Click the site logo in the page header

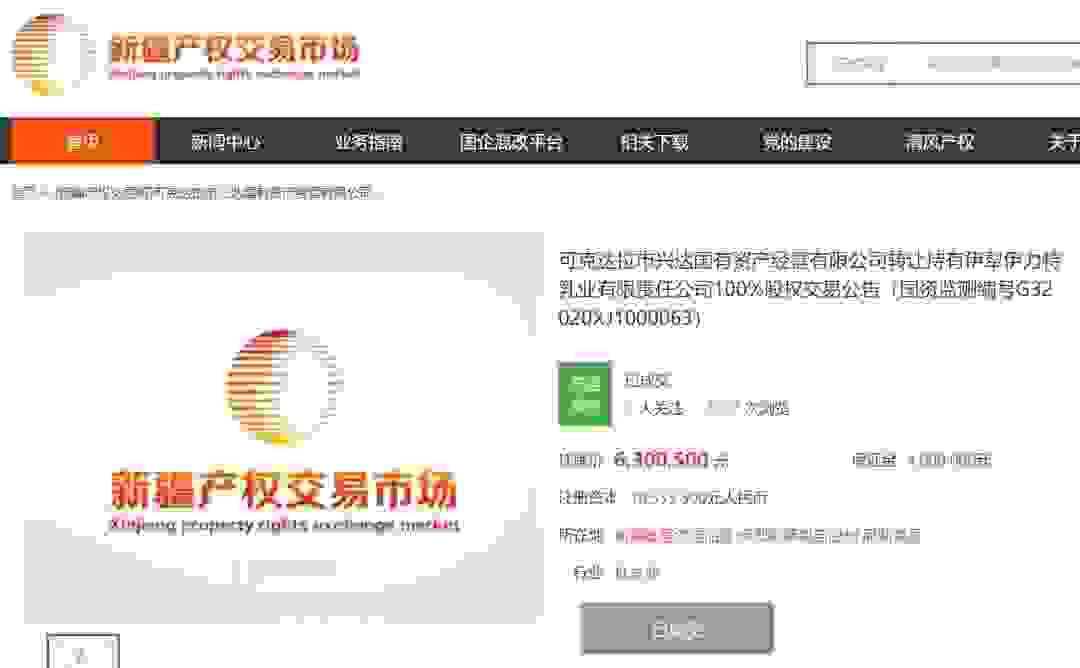[x=186, y=55]
